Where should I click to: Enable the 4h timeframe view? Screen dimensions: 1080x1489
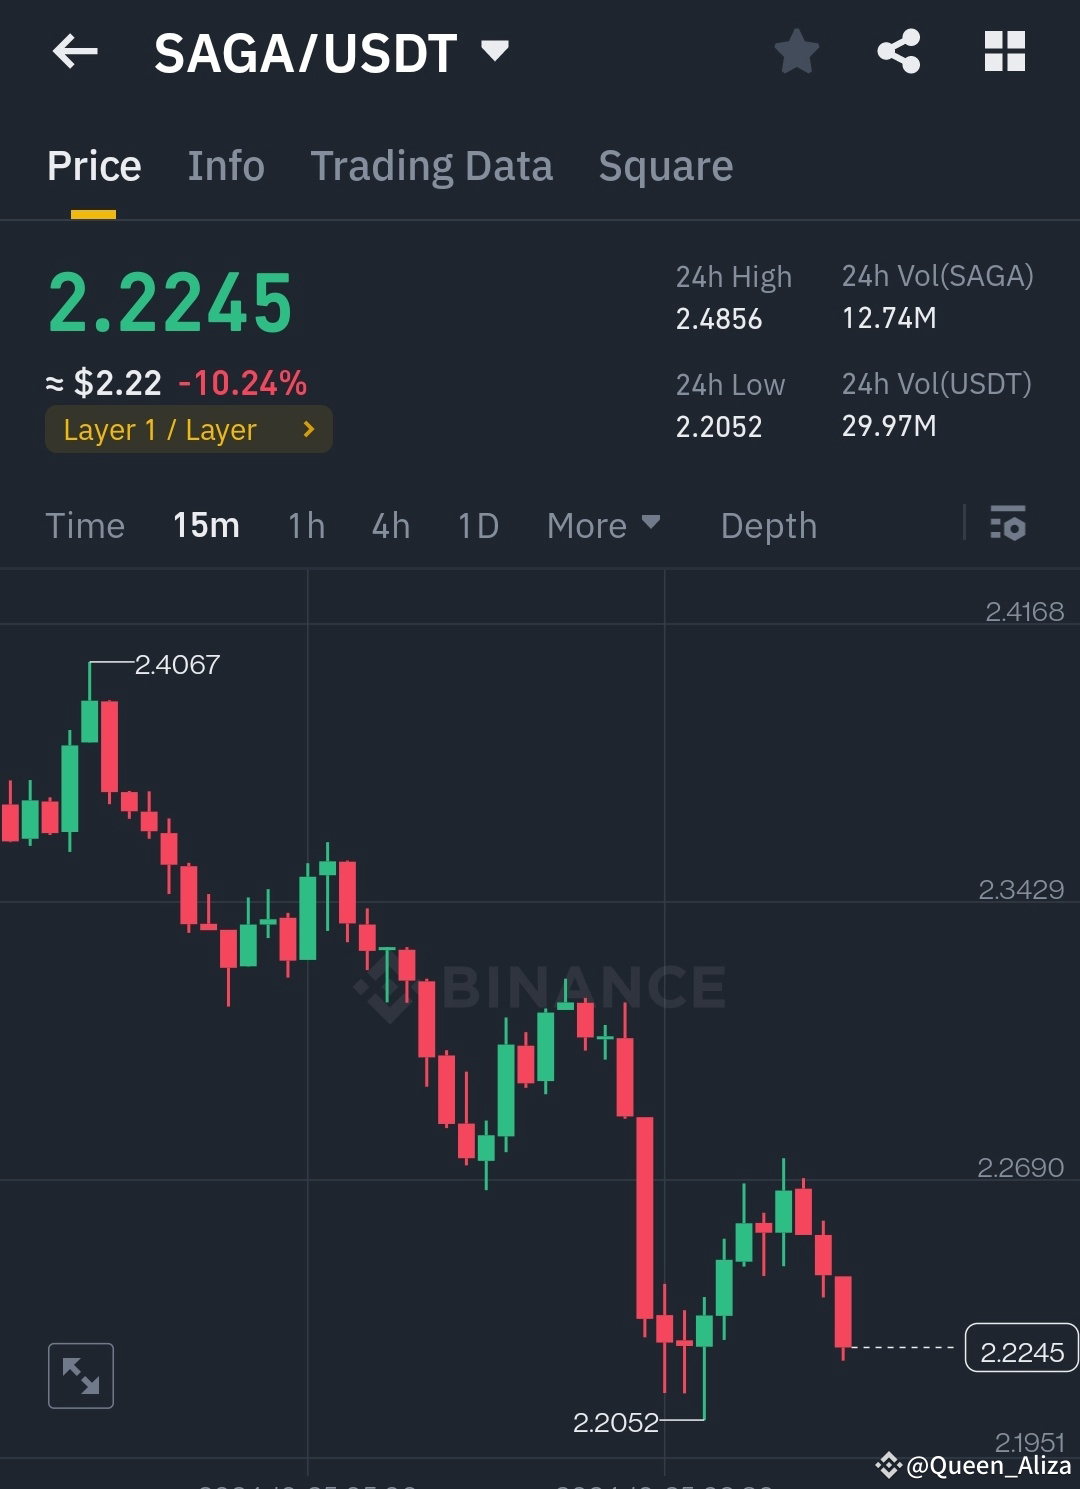pyautogui.click(x=390, y=524)
